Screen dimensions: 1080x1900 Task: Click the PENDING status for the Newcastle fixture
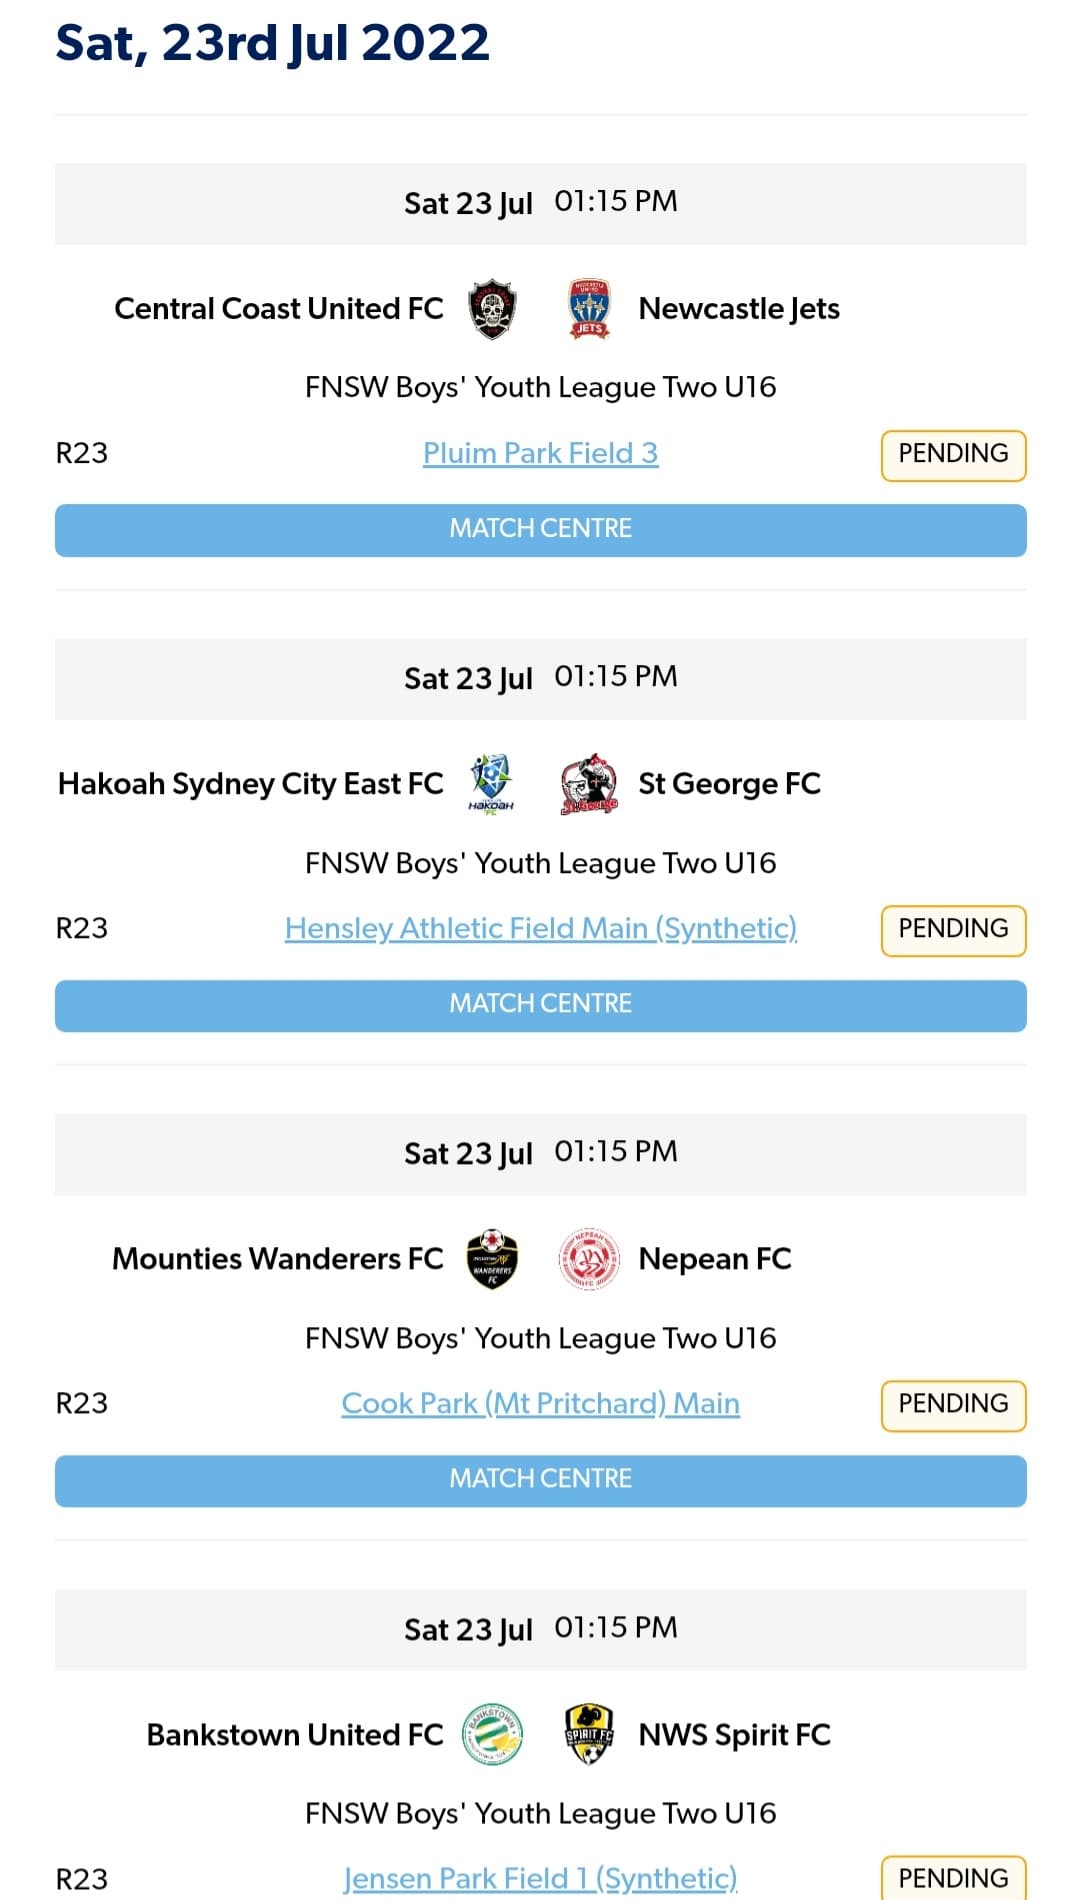click(x=952, y=453)
